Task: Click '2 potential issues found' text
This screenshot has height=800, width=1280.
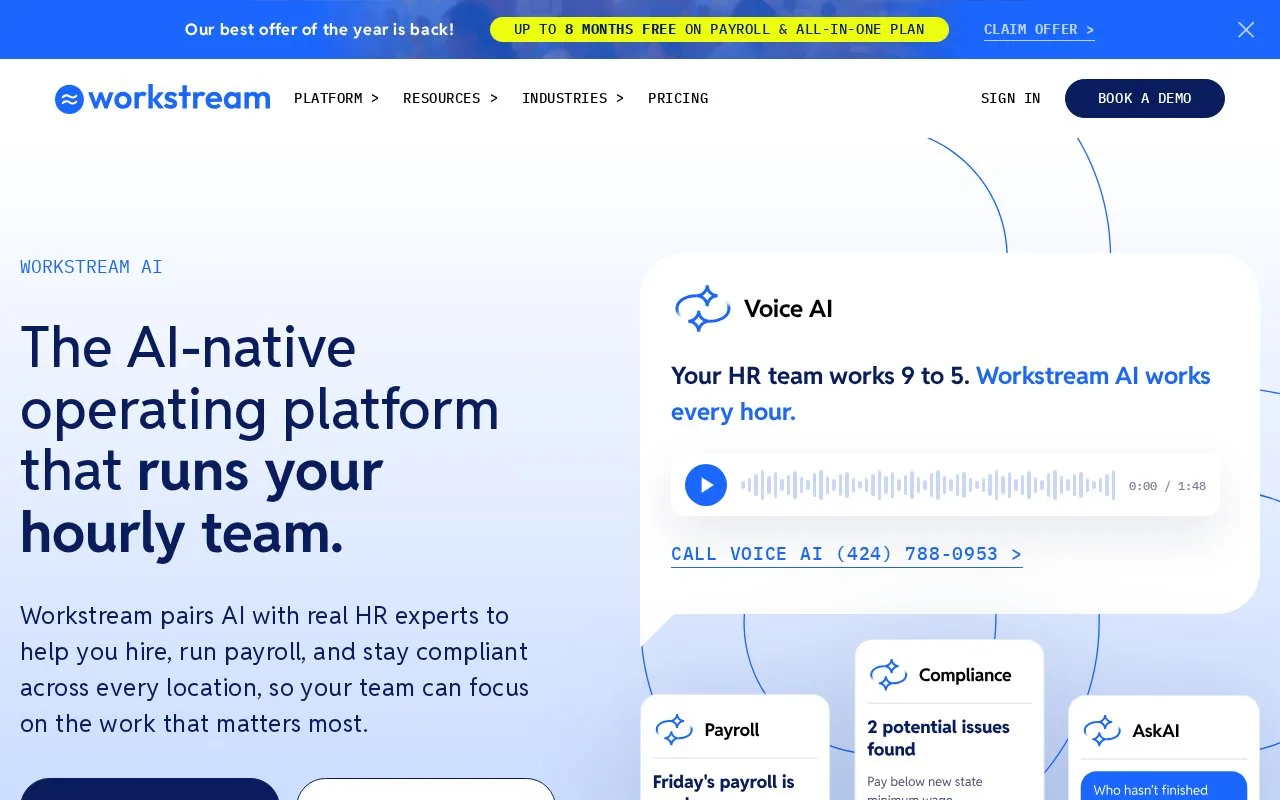Action: point(938,738)
